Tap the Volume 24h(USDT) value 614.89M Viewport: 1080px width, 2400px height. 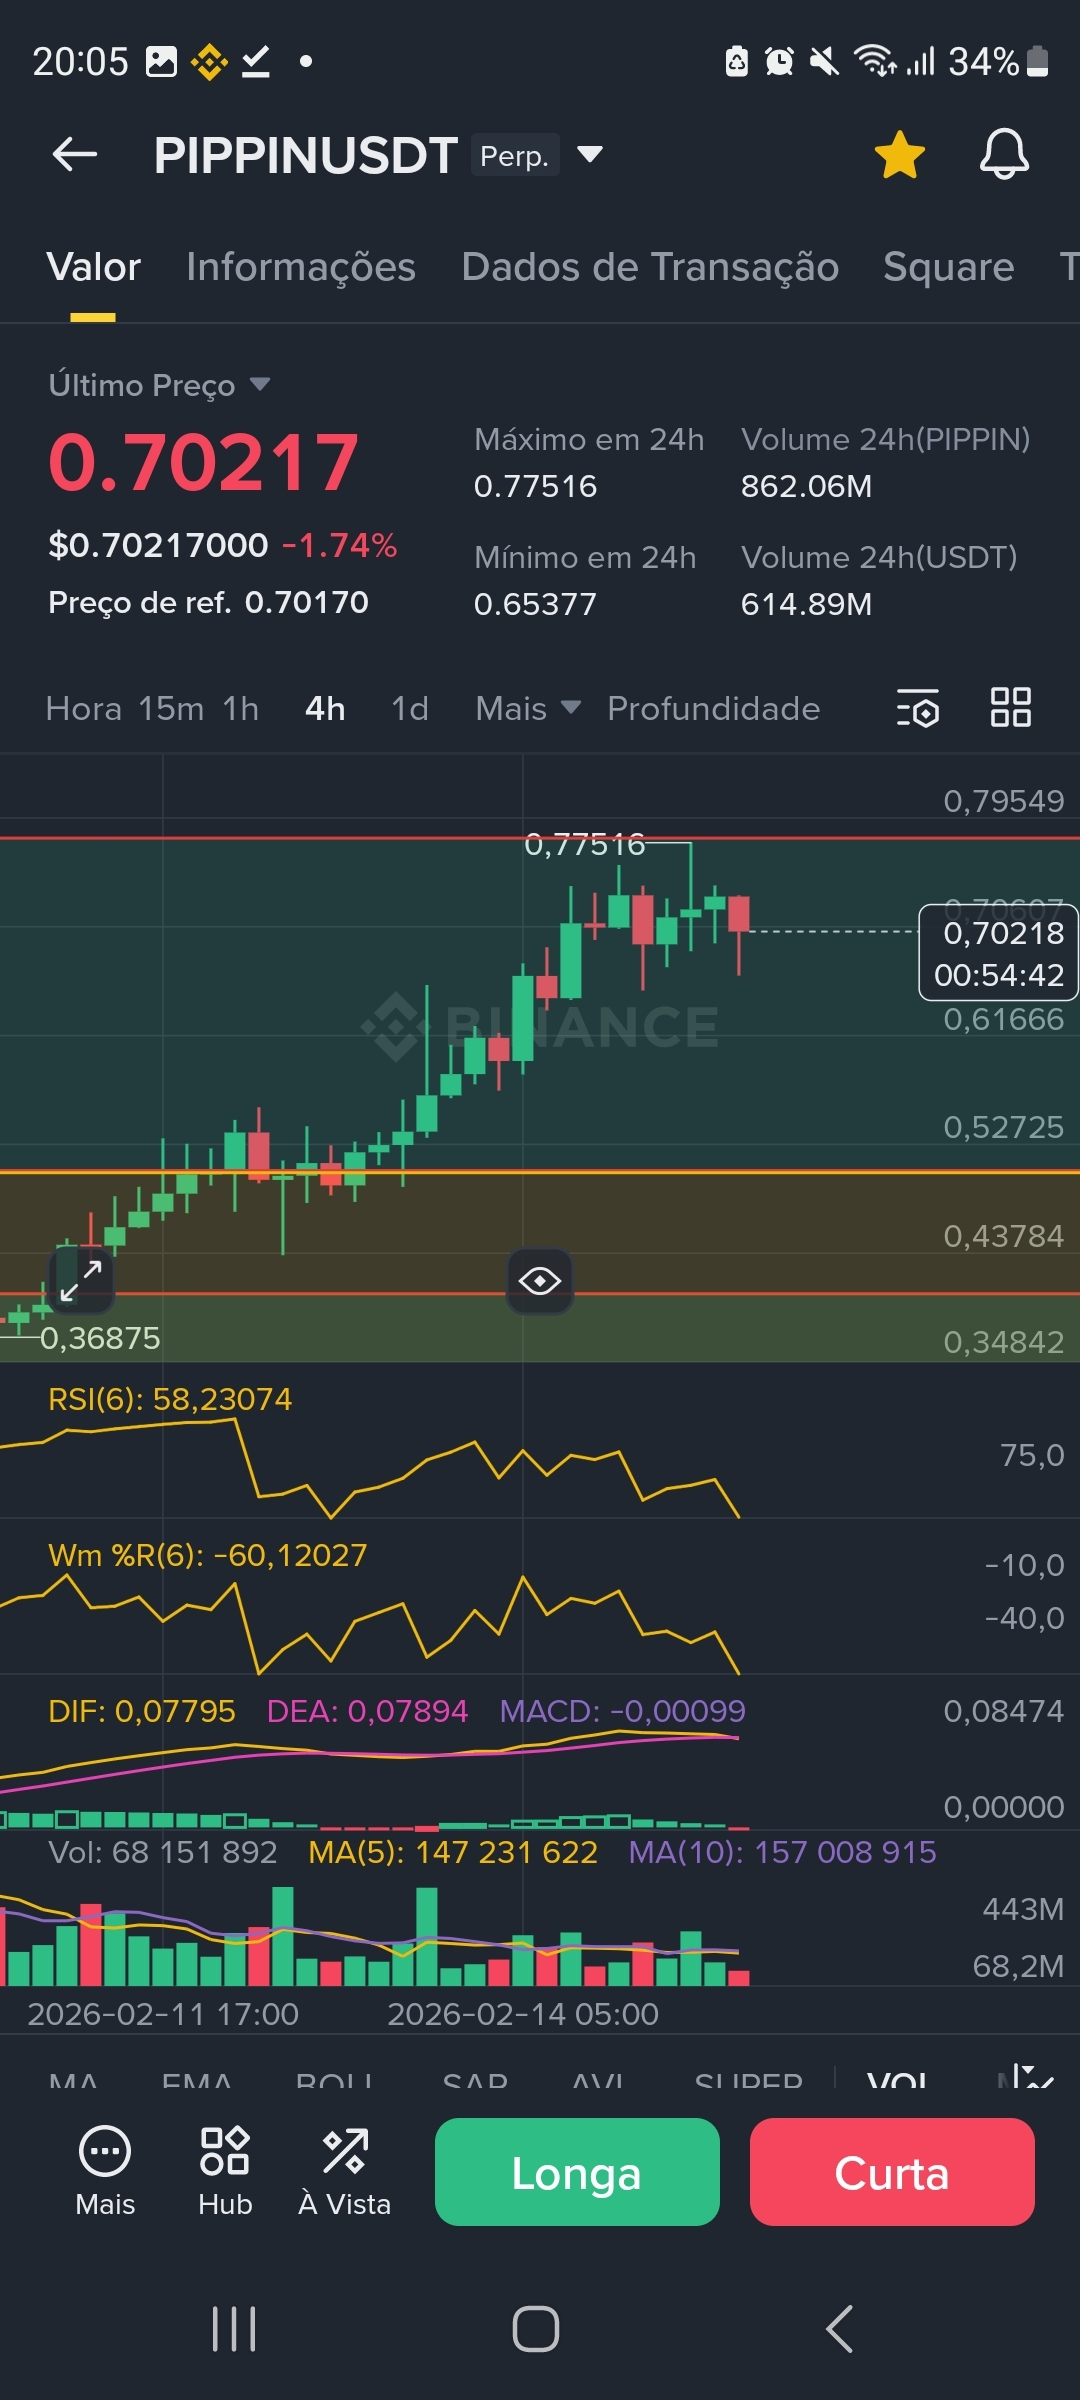click(806, 604)
